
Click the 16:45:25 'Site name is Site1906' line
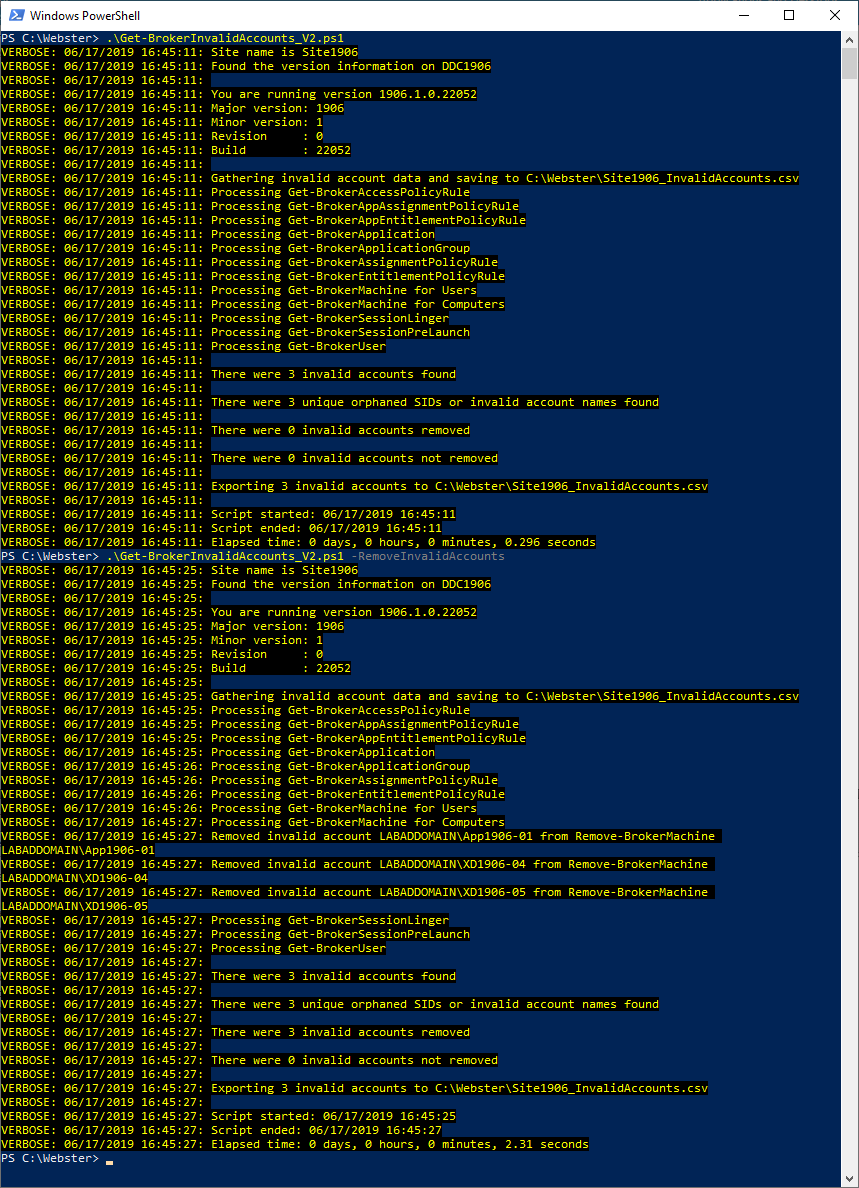(x=180, y=570)
